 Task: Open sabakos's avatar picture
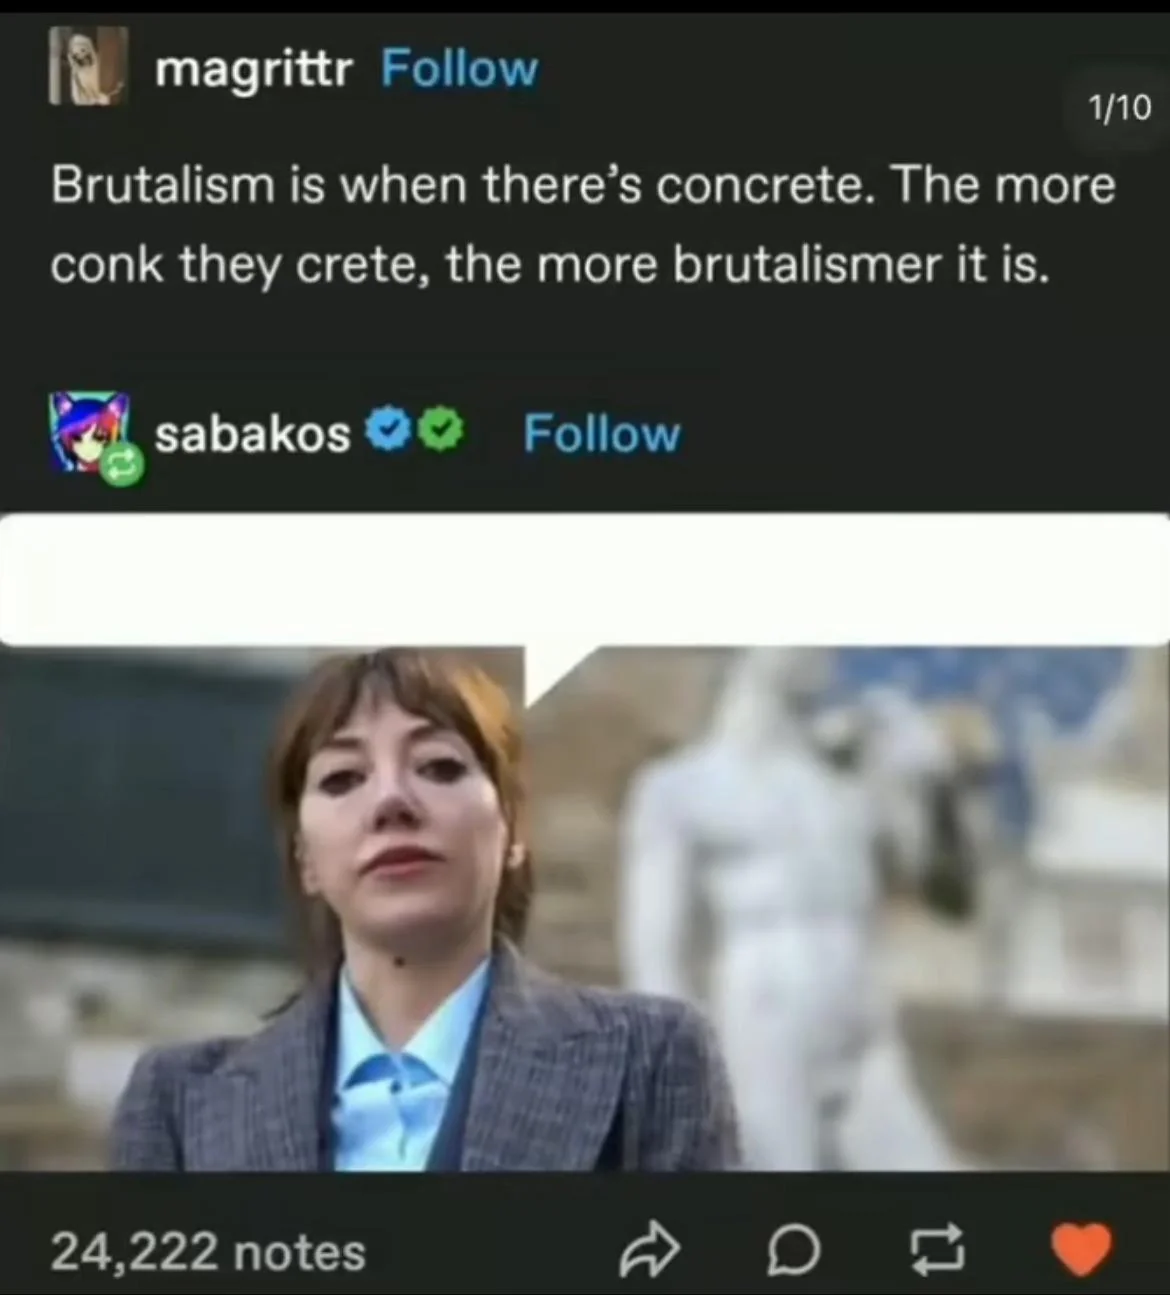tap(89, 431)
